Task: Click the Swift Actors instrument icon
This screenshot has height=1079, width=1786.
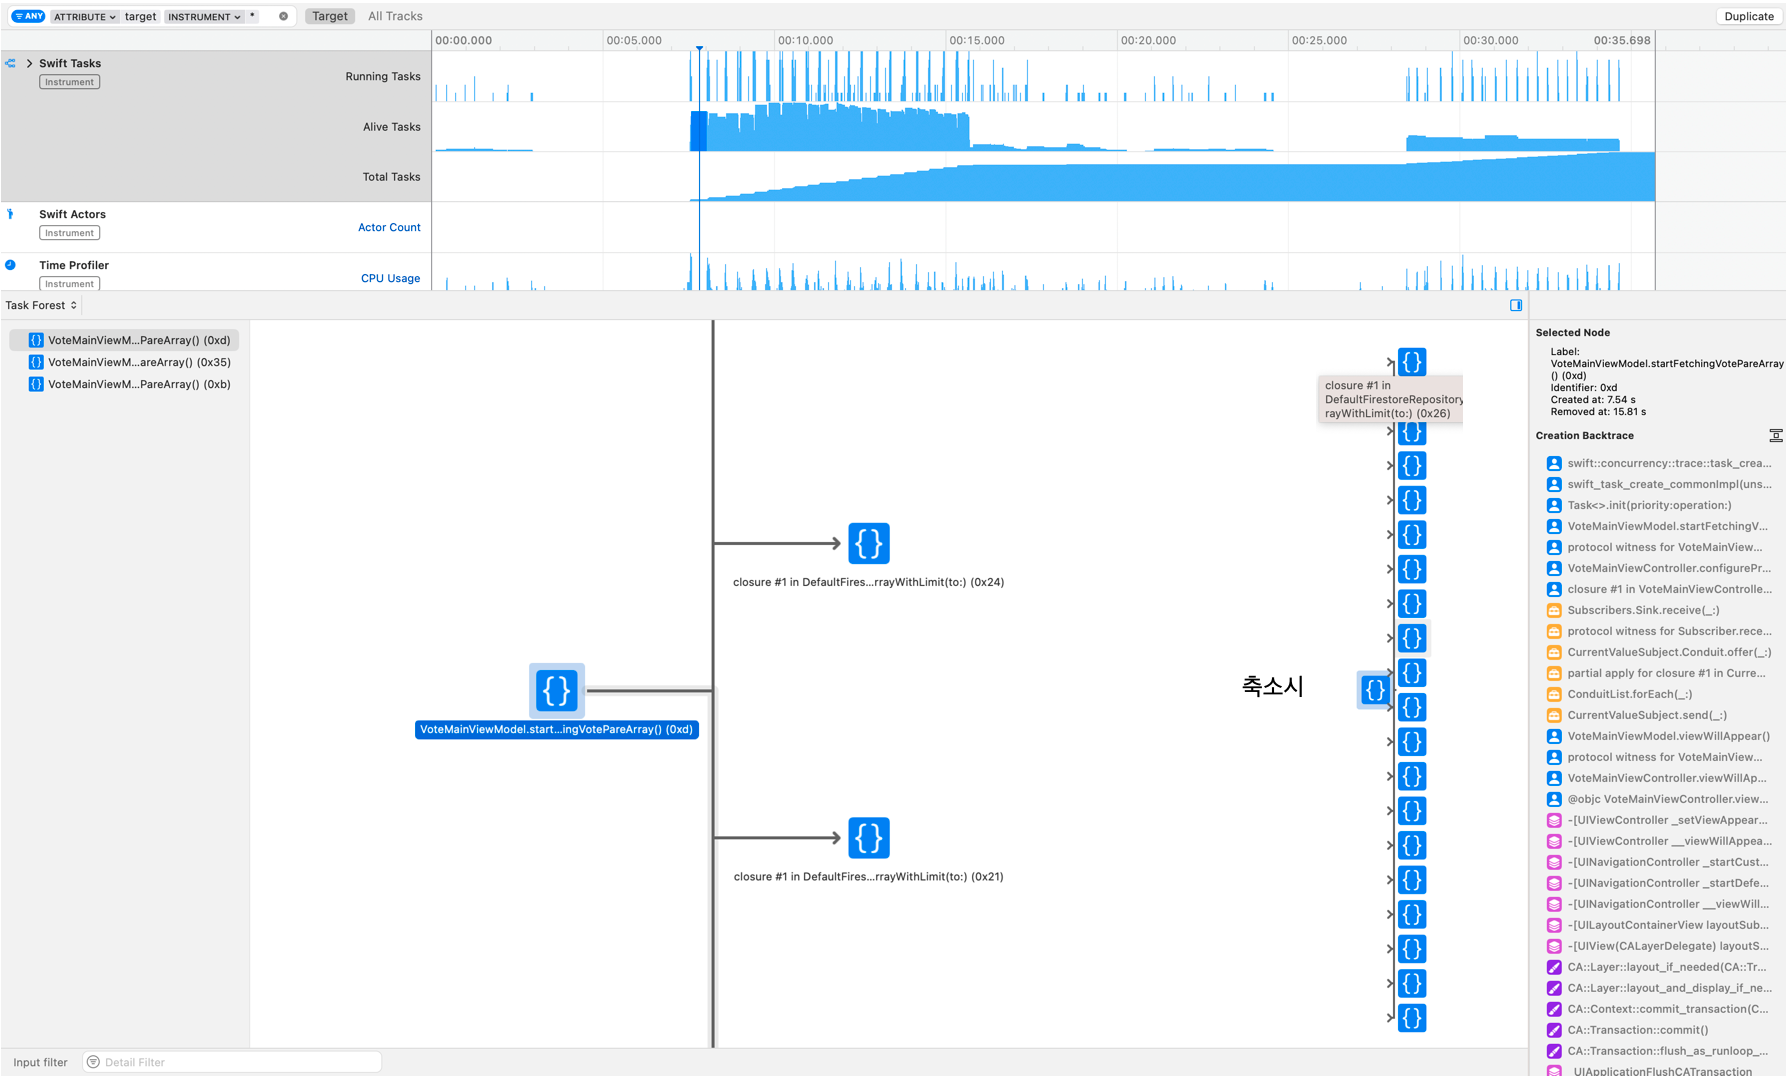Action: click(x=11, y=214)
